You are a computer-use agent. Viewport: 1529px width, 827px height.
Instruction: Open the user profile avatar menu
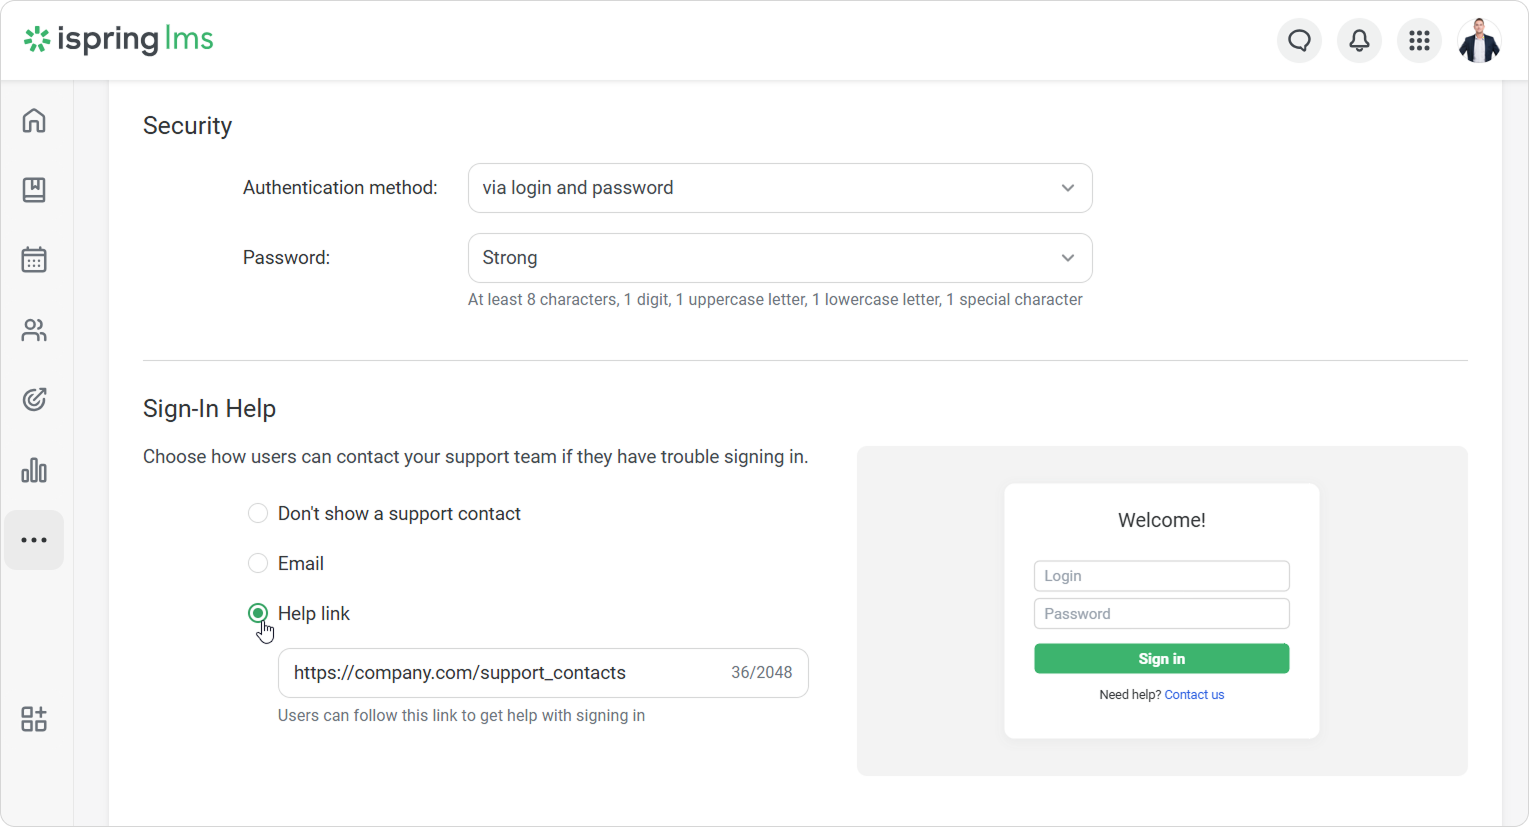click(1479, 41)
